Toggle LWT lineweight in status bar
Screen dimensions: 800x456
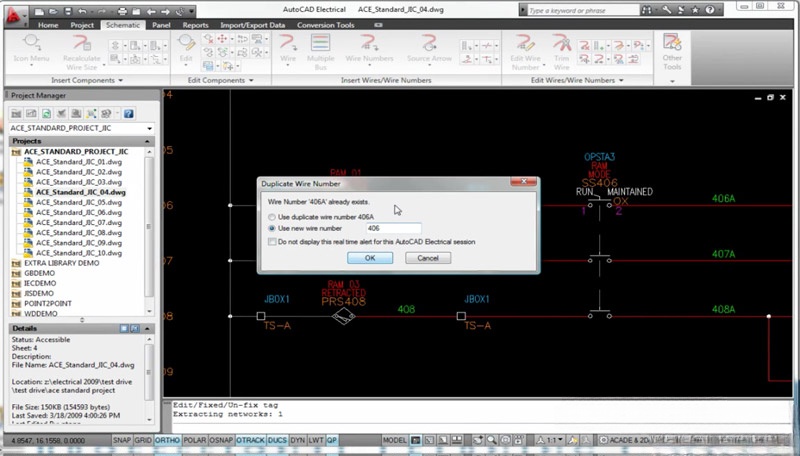click(x=316, y=440)
